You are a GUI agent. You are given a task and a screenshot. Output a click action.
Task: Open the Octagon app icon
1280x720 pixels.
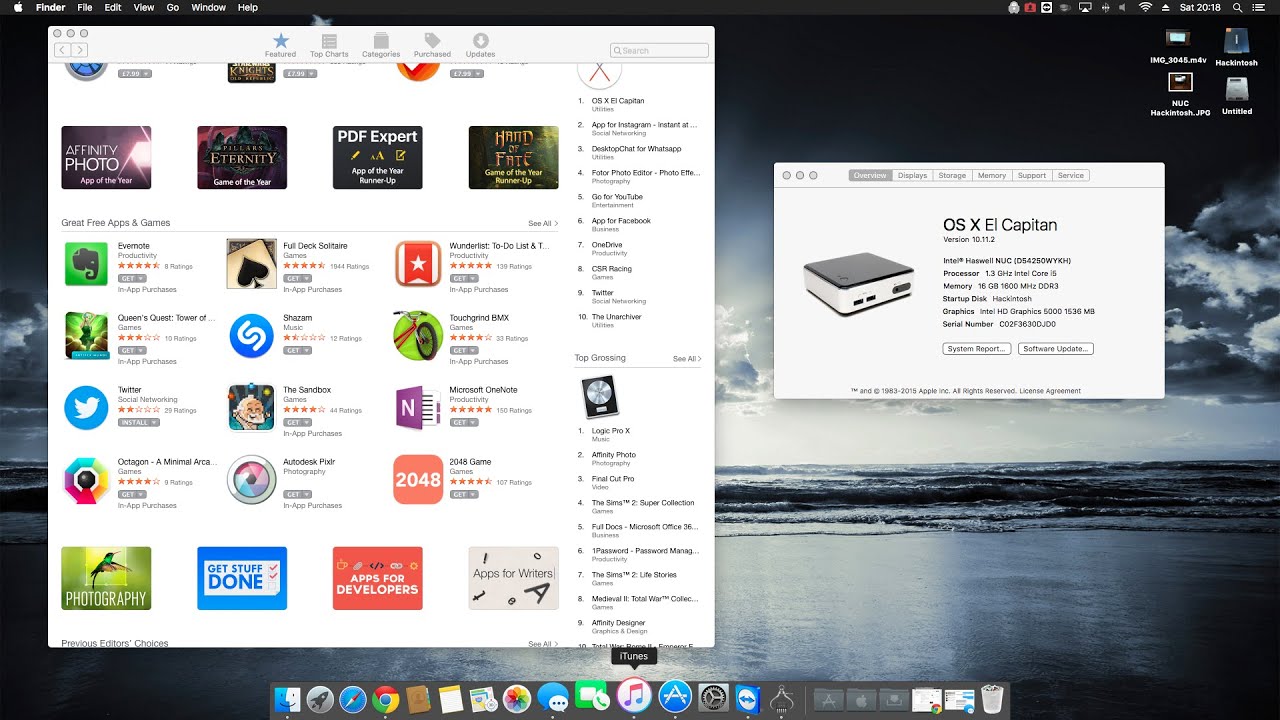pyautogui.click(x=86, y=480)
